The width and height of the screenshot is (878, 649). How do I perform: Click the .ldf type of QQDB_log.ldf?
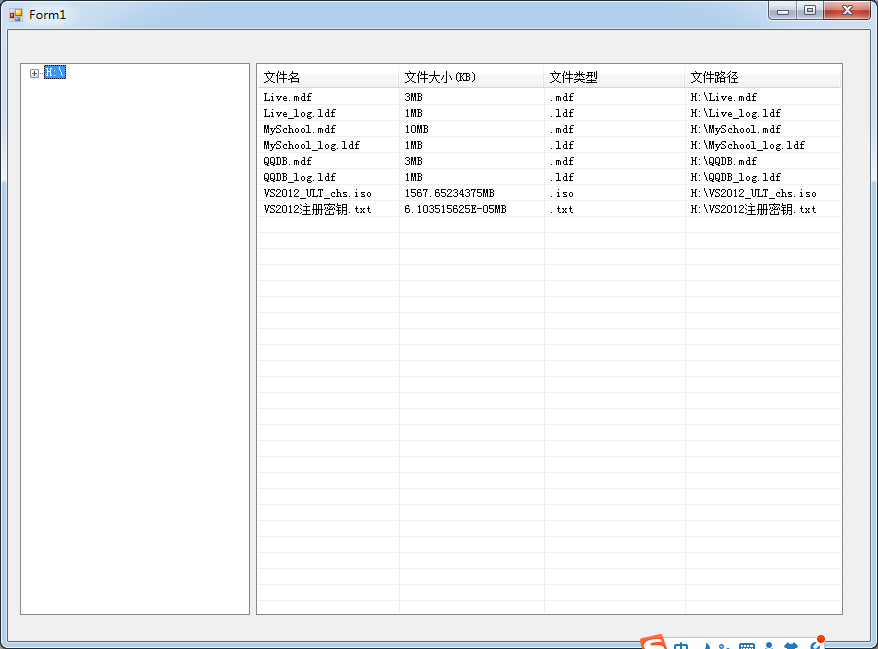click(562, 178)
